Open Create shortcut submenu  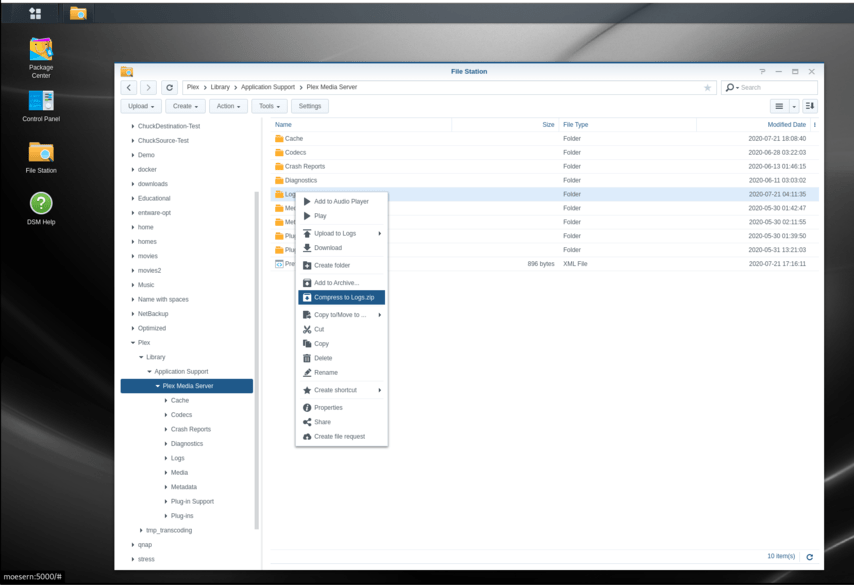(341, 390)
